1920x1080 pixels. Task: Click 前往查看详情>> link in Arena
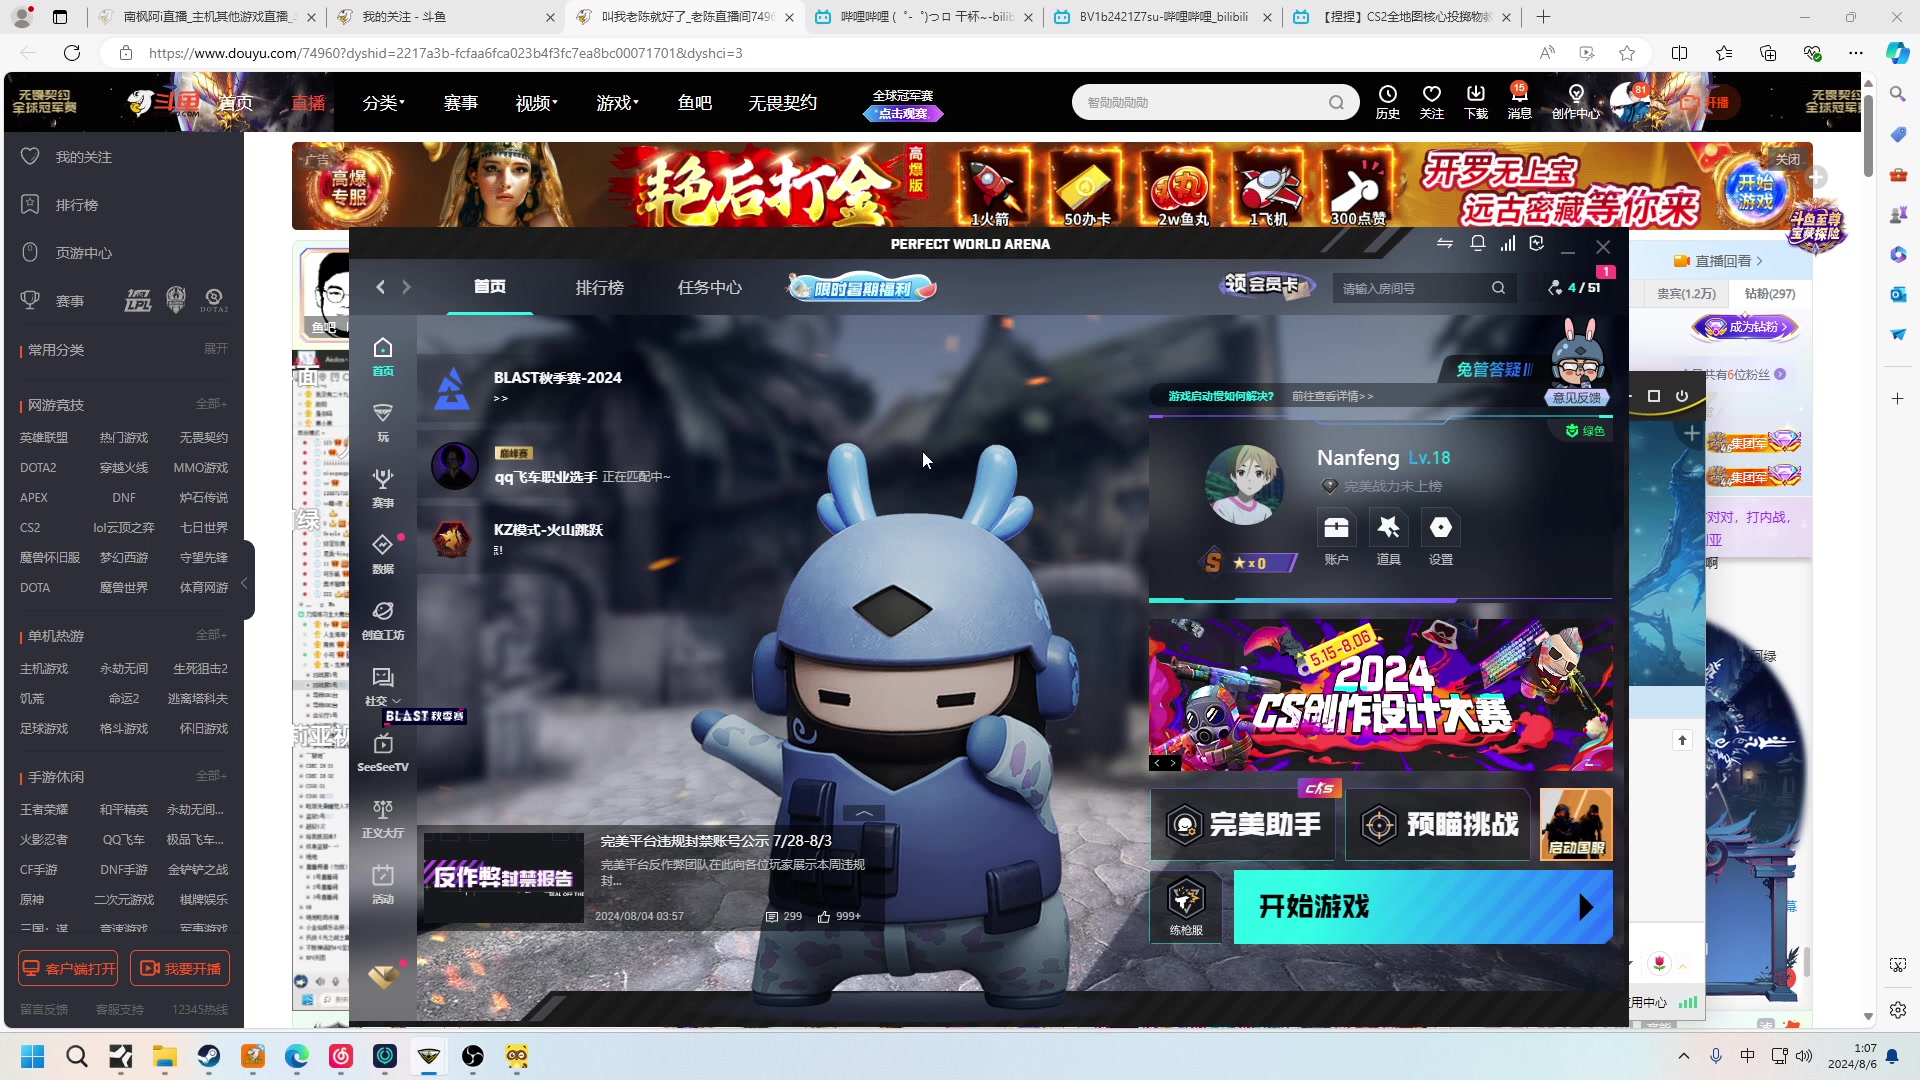pyautogui.click(x=1332, y=396)
